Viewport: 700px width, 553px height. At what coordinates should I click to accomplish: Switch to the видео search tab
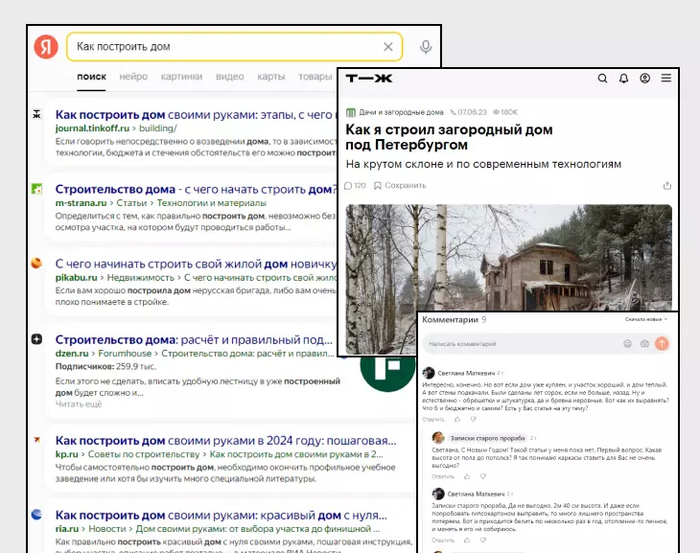tap(229, 76)
